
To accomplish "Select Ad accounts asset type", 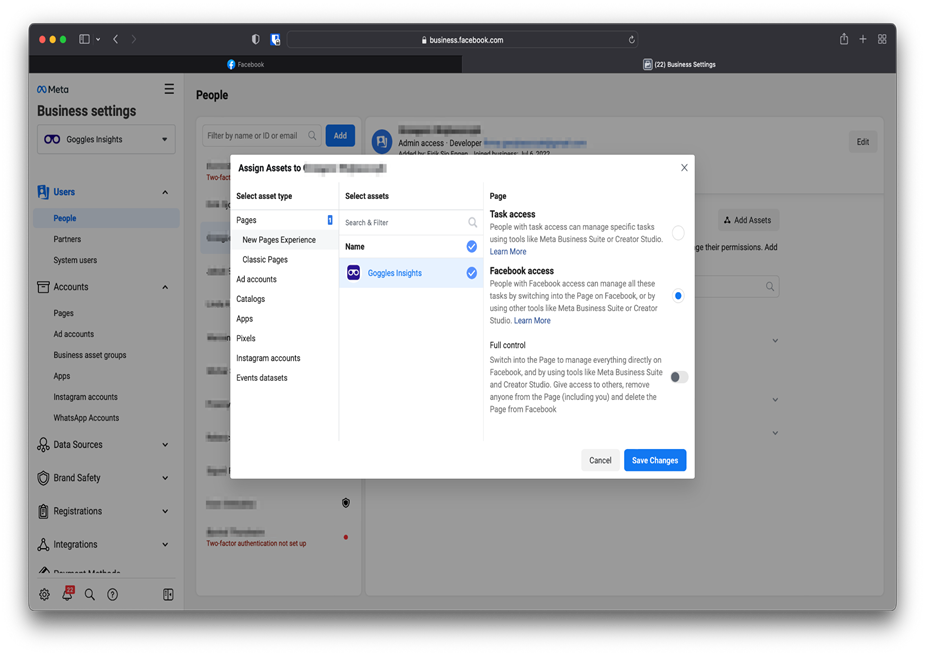I will 257,279.
